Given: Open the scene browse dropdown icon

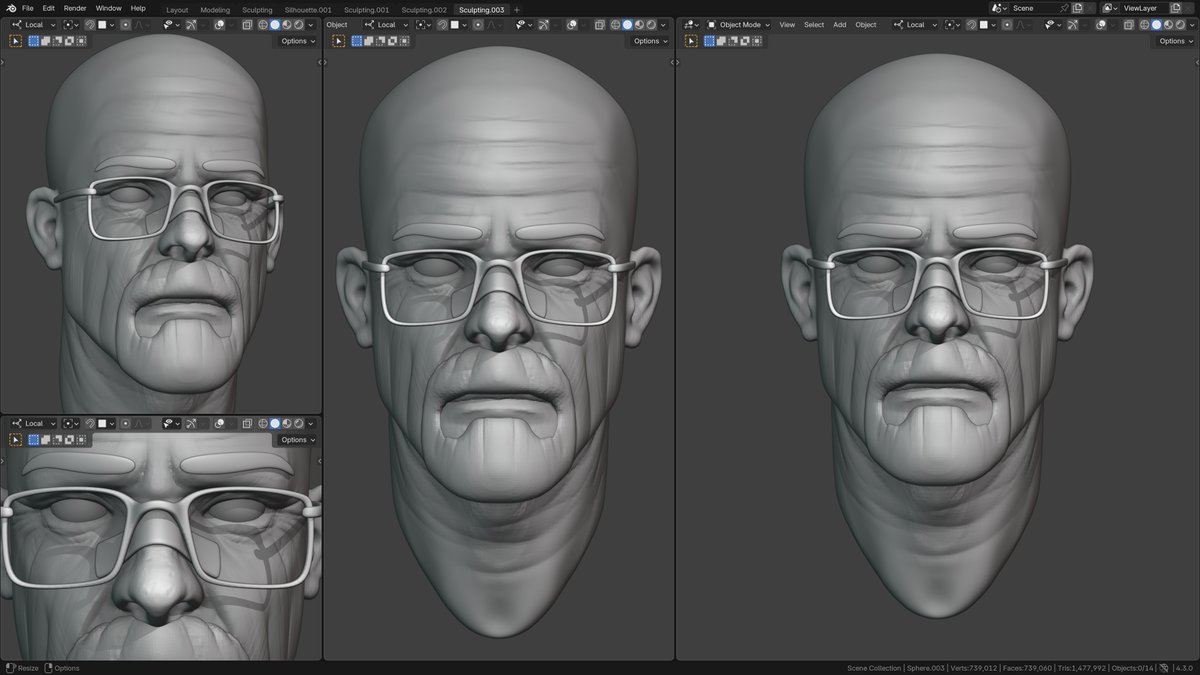Looking at the screenshot, I should coord(998,8).
